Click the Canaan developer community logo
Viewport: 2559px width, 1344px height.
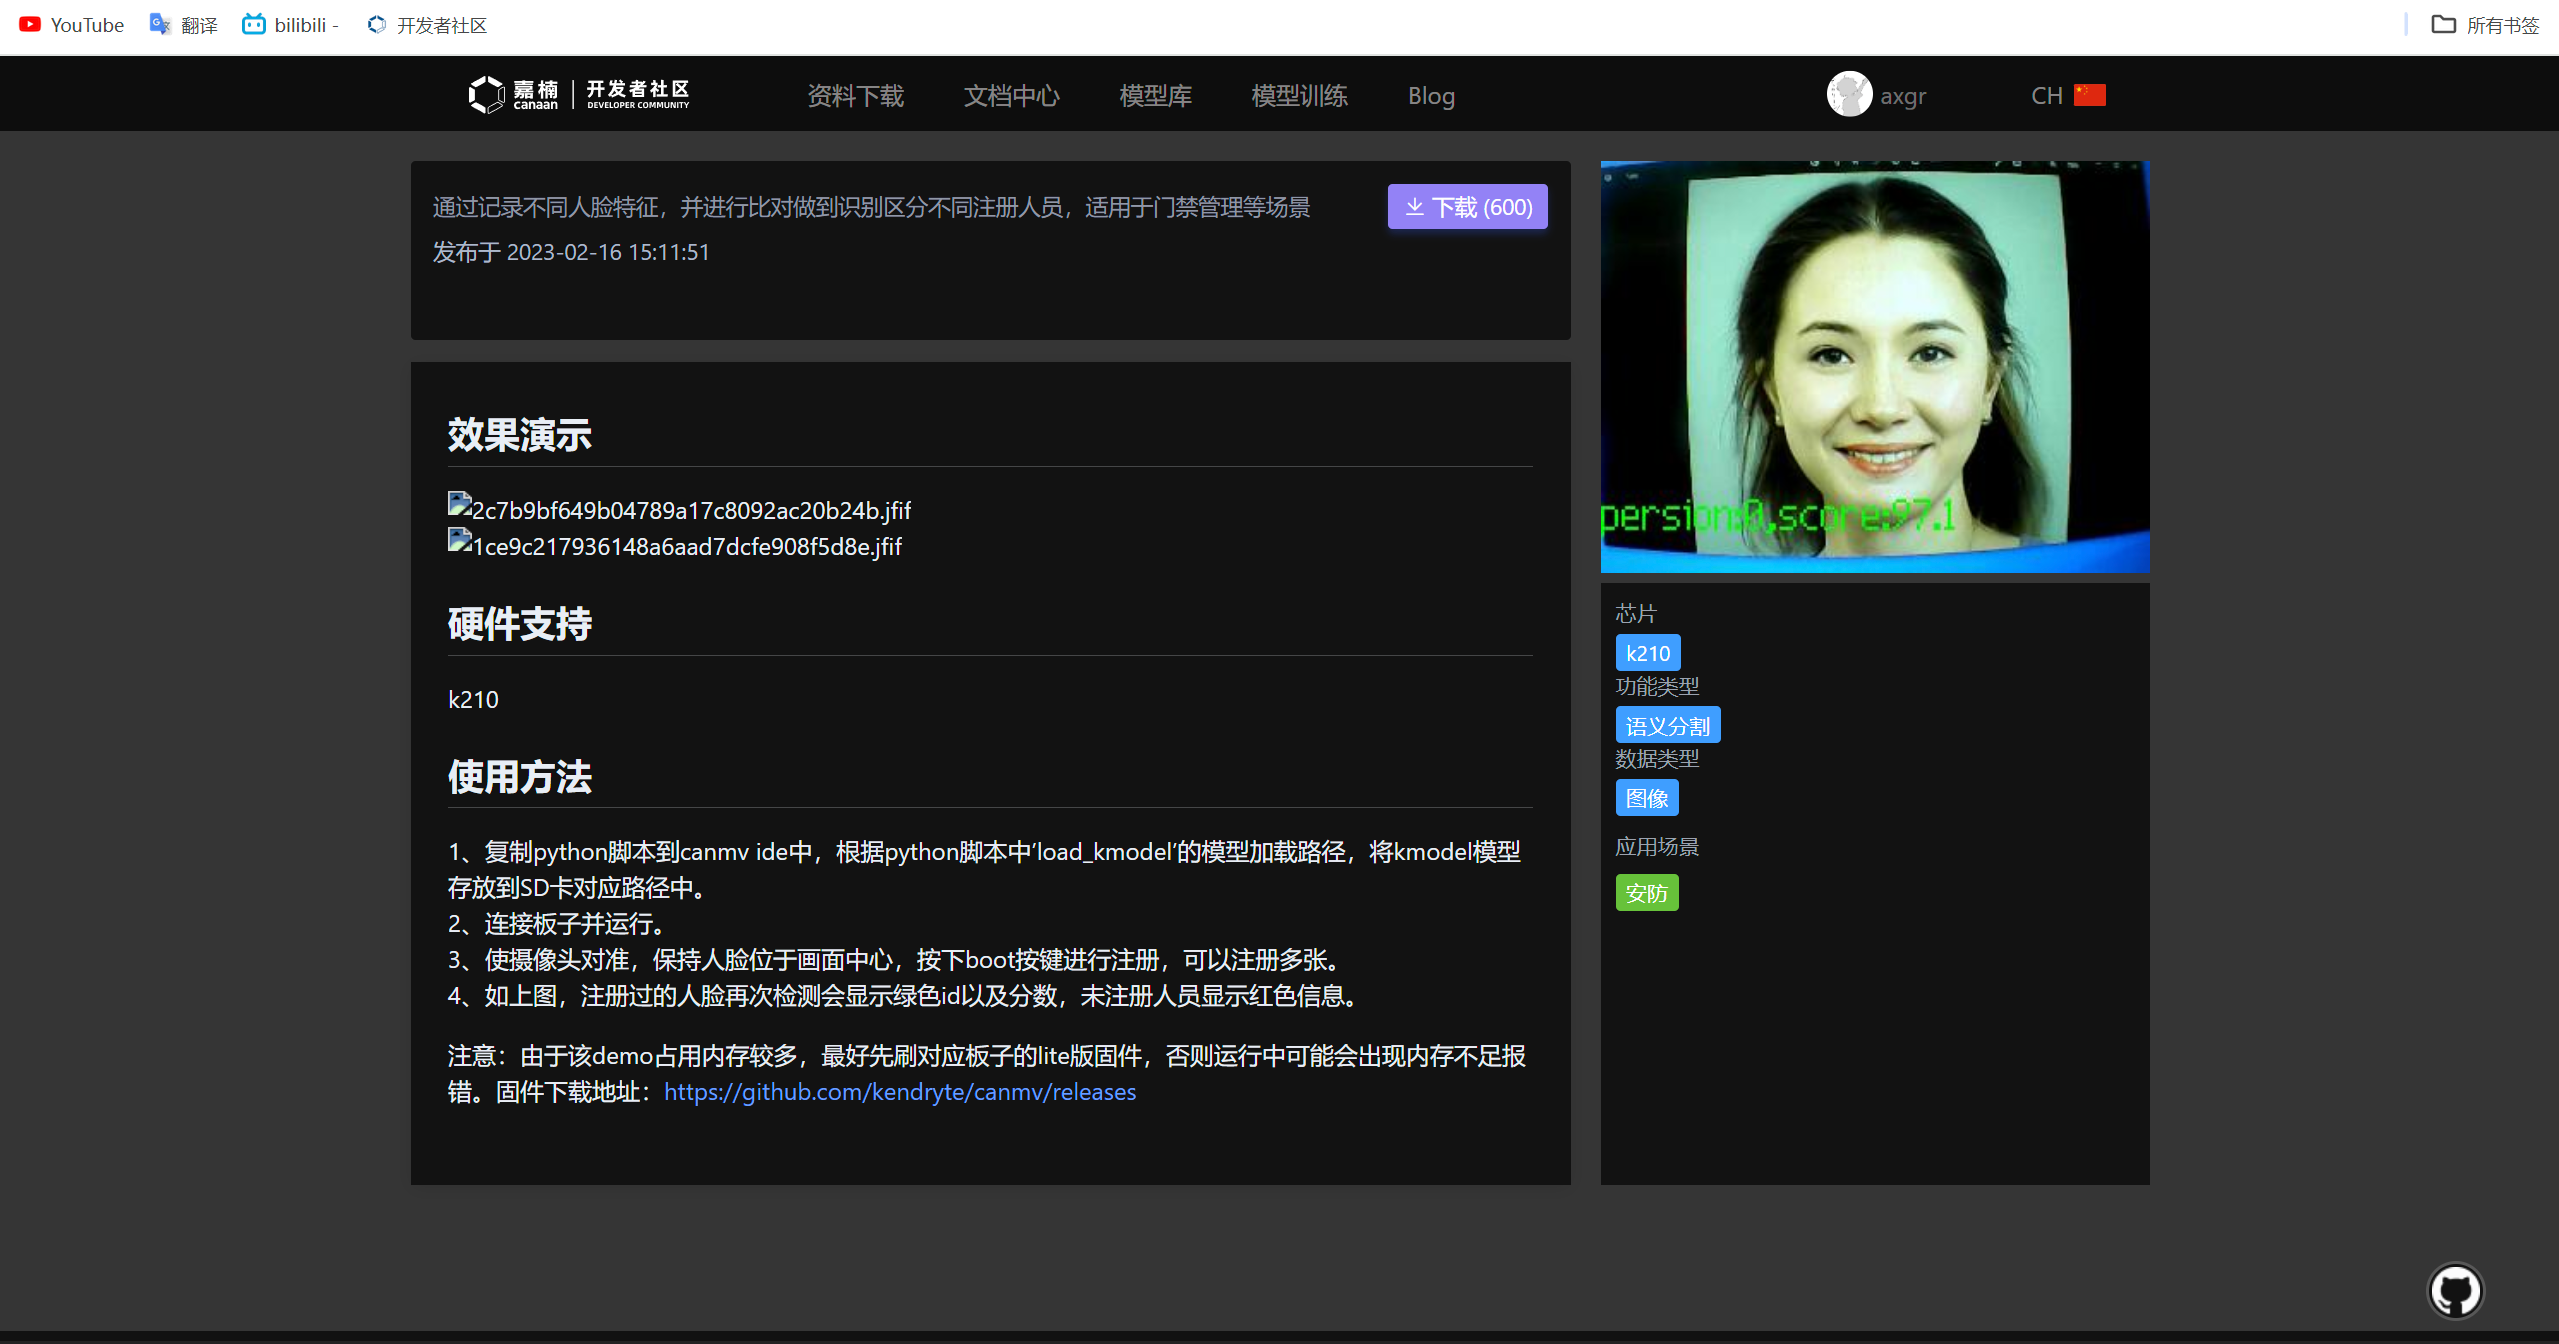(x=578, y=93)
